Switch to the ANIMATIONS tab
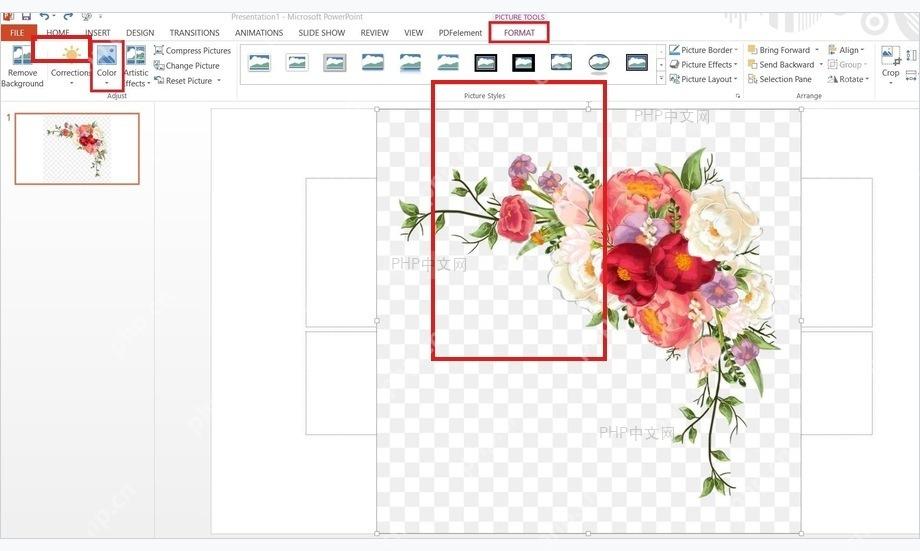This screenshot has height=551, width=920. tap(259, 33)
